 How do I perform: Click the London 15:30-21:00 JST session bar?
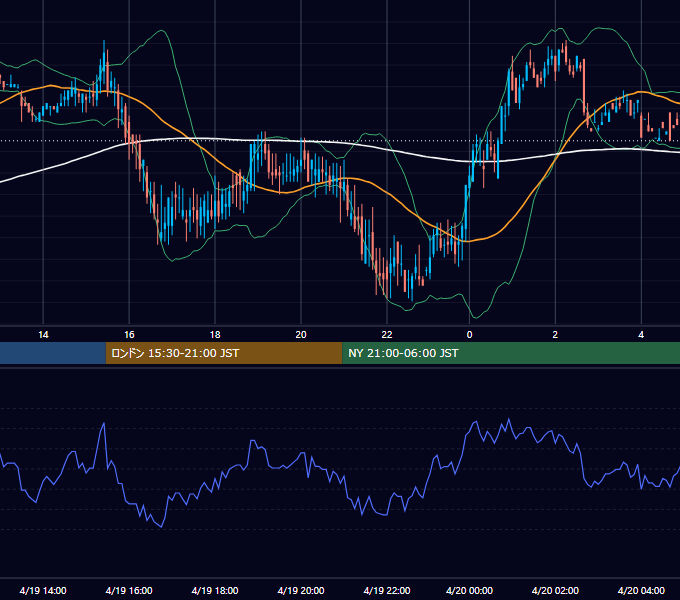click(224, 353)
